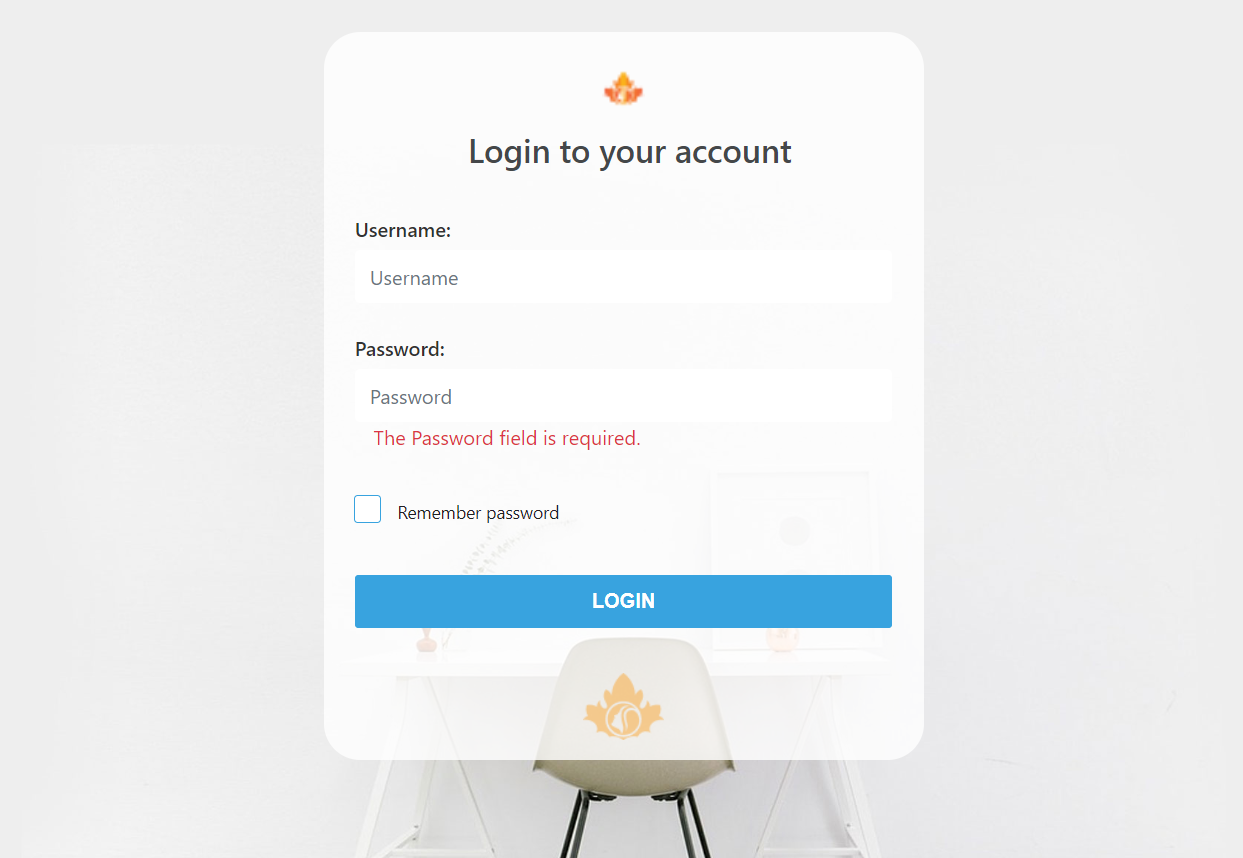Click the 'Remember password' label text

[478, 513]
